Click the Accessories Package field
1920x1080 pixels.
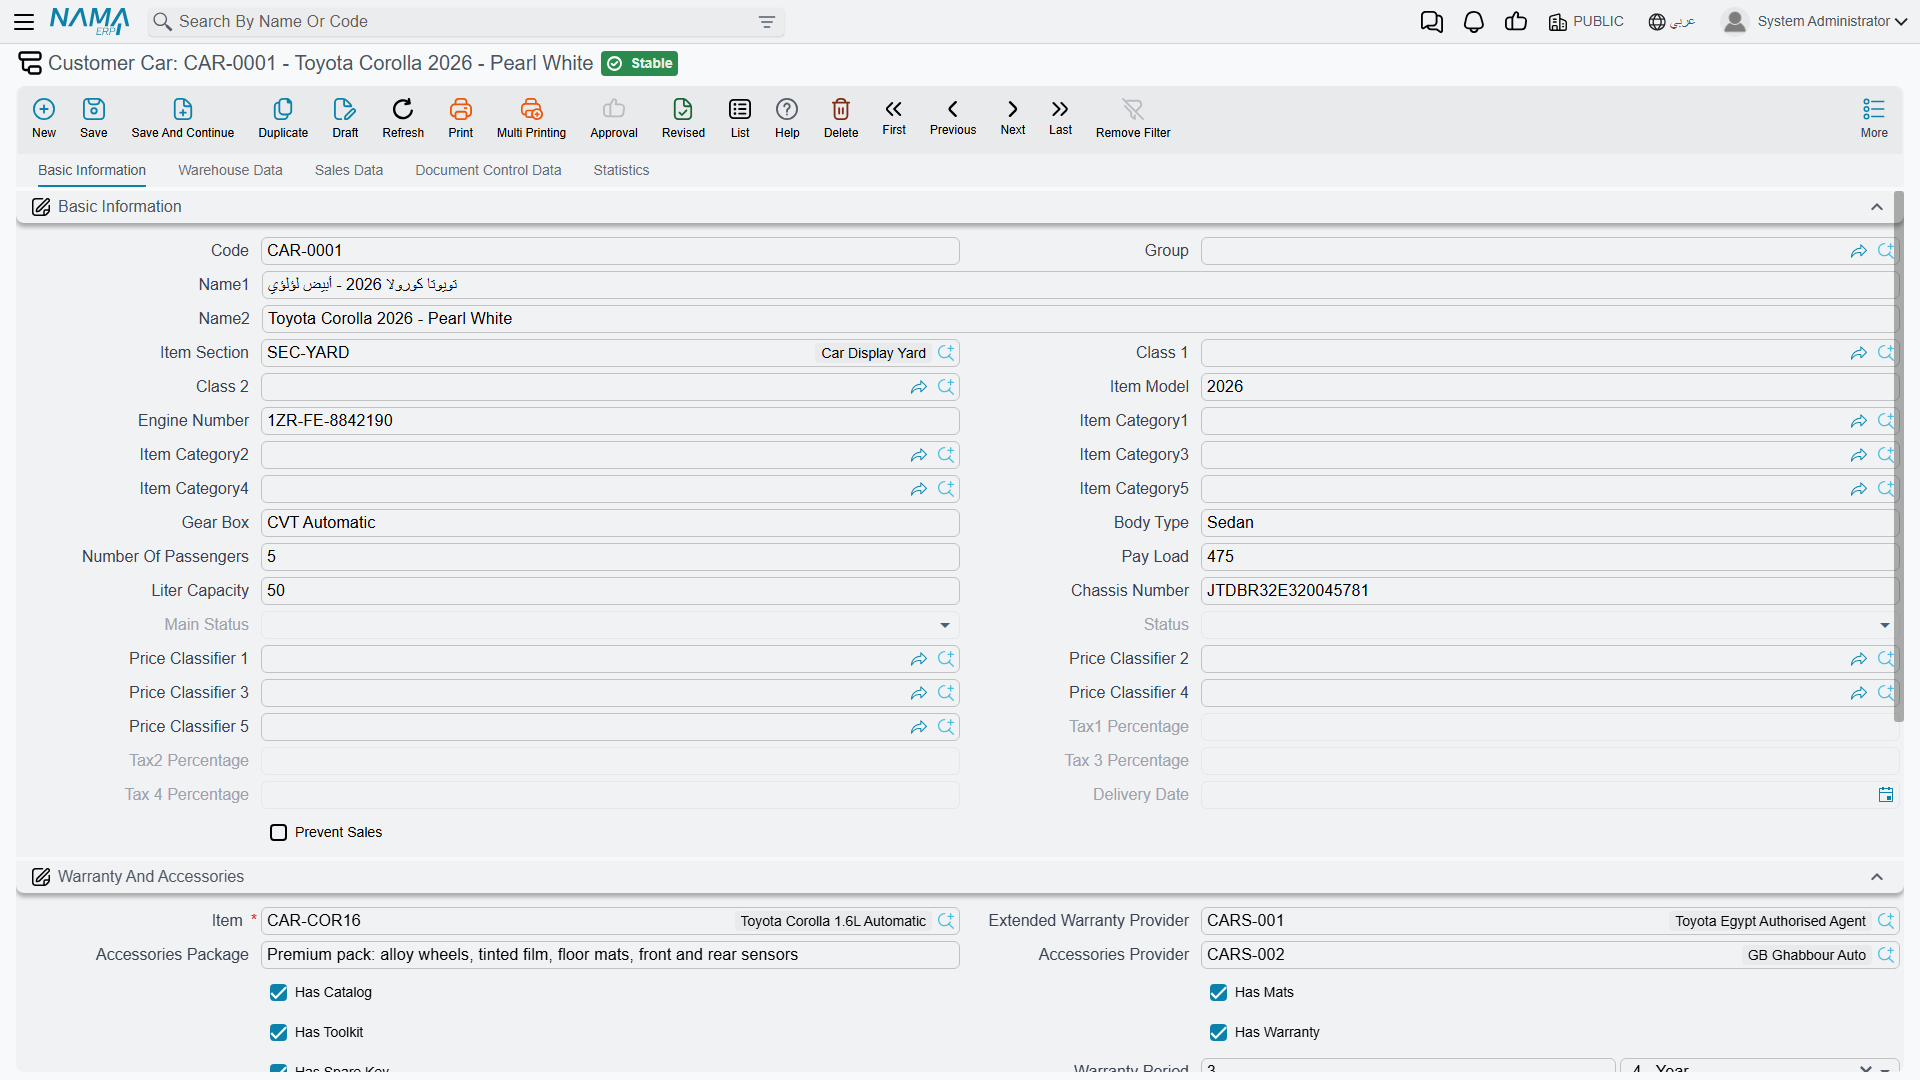click(610, 955)
